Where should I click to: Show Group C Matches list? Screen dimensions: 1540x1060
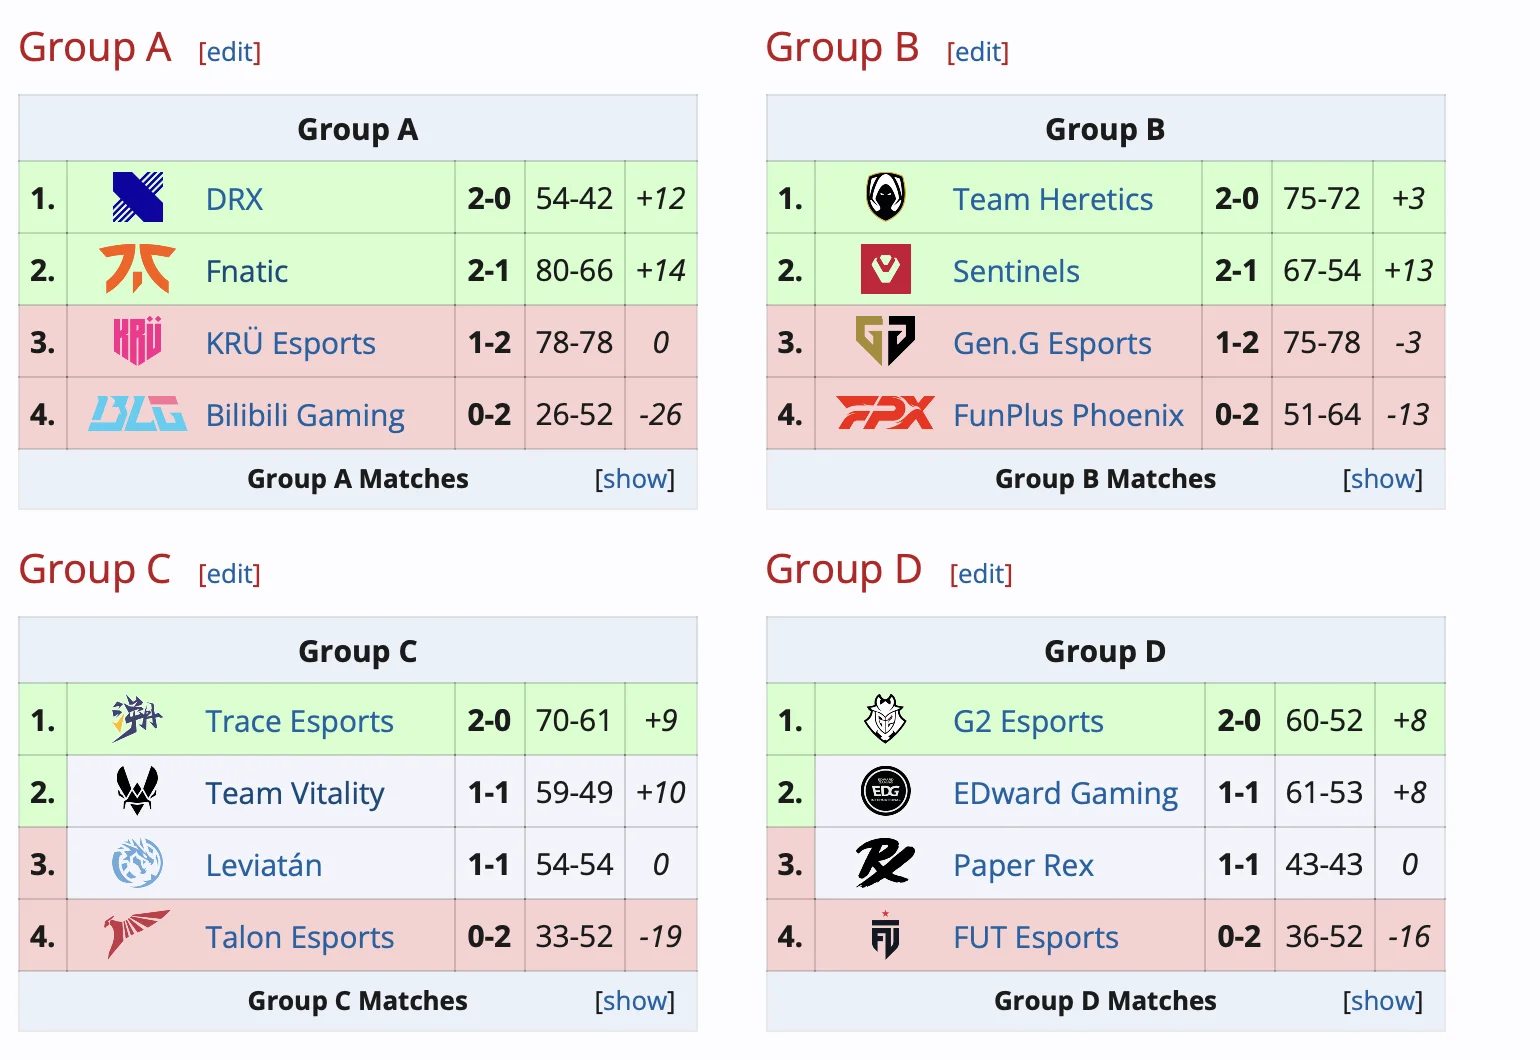point(634,1001)
